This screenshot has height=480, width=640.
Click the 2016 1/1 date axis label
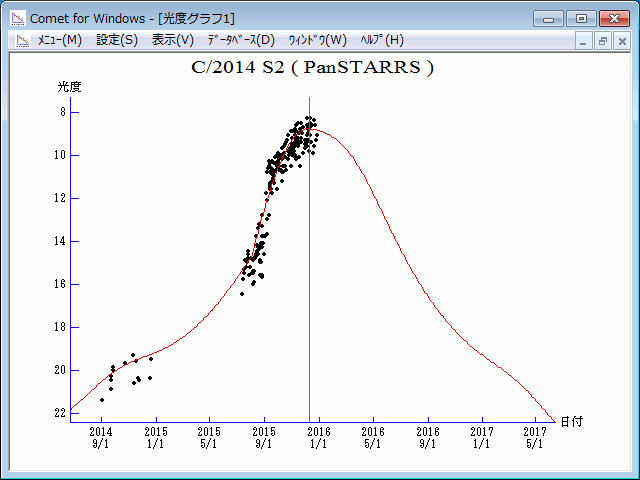coord(319,438)
